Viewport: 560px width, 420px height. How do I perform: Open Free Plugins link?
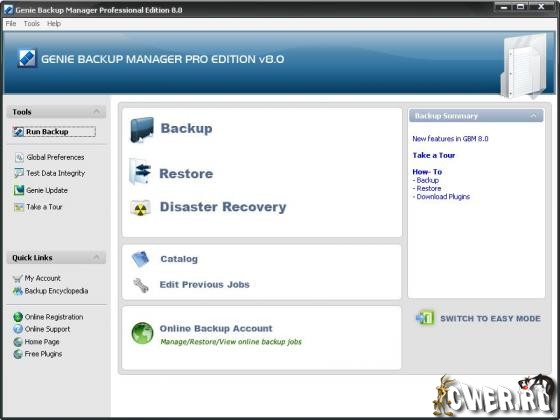[x=43, y=354]
